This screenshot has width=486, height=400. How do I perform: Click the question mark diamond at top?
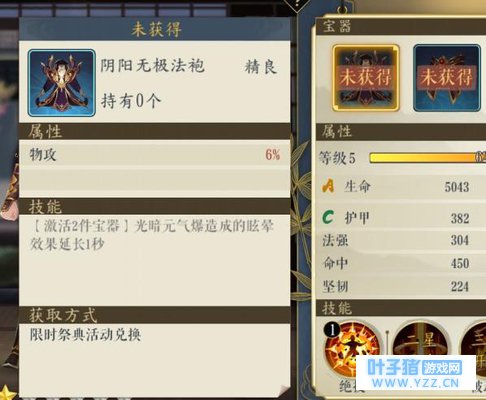(x=297, y=4)
